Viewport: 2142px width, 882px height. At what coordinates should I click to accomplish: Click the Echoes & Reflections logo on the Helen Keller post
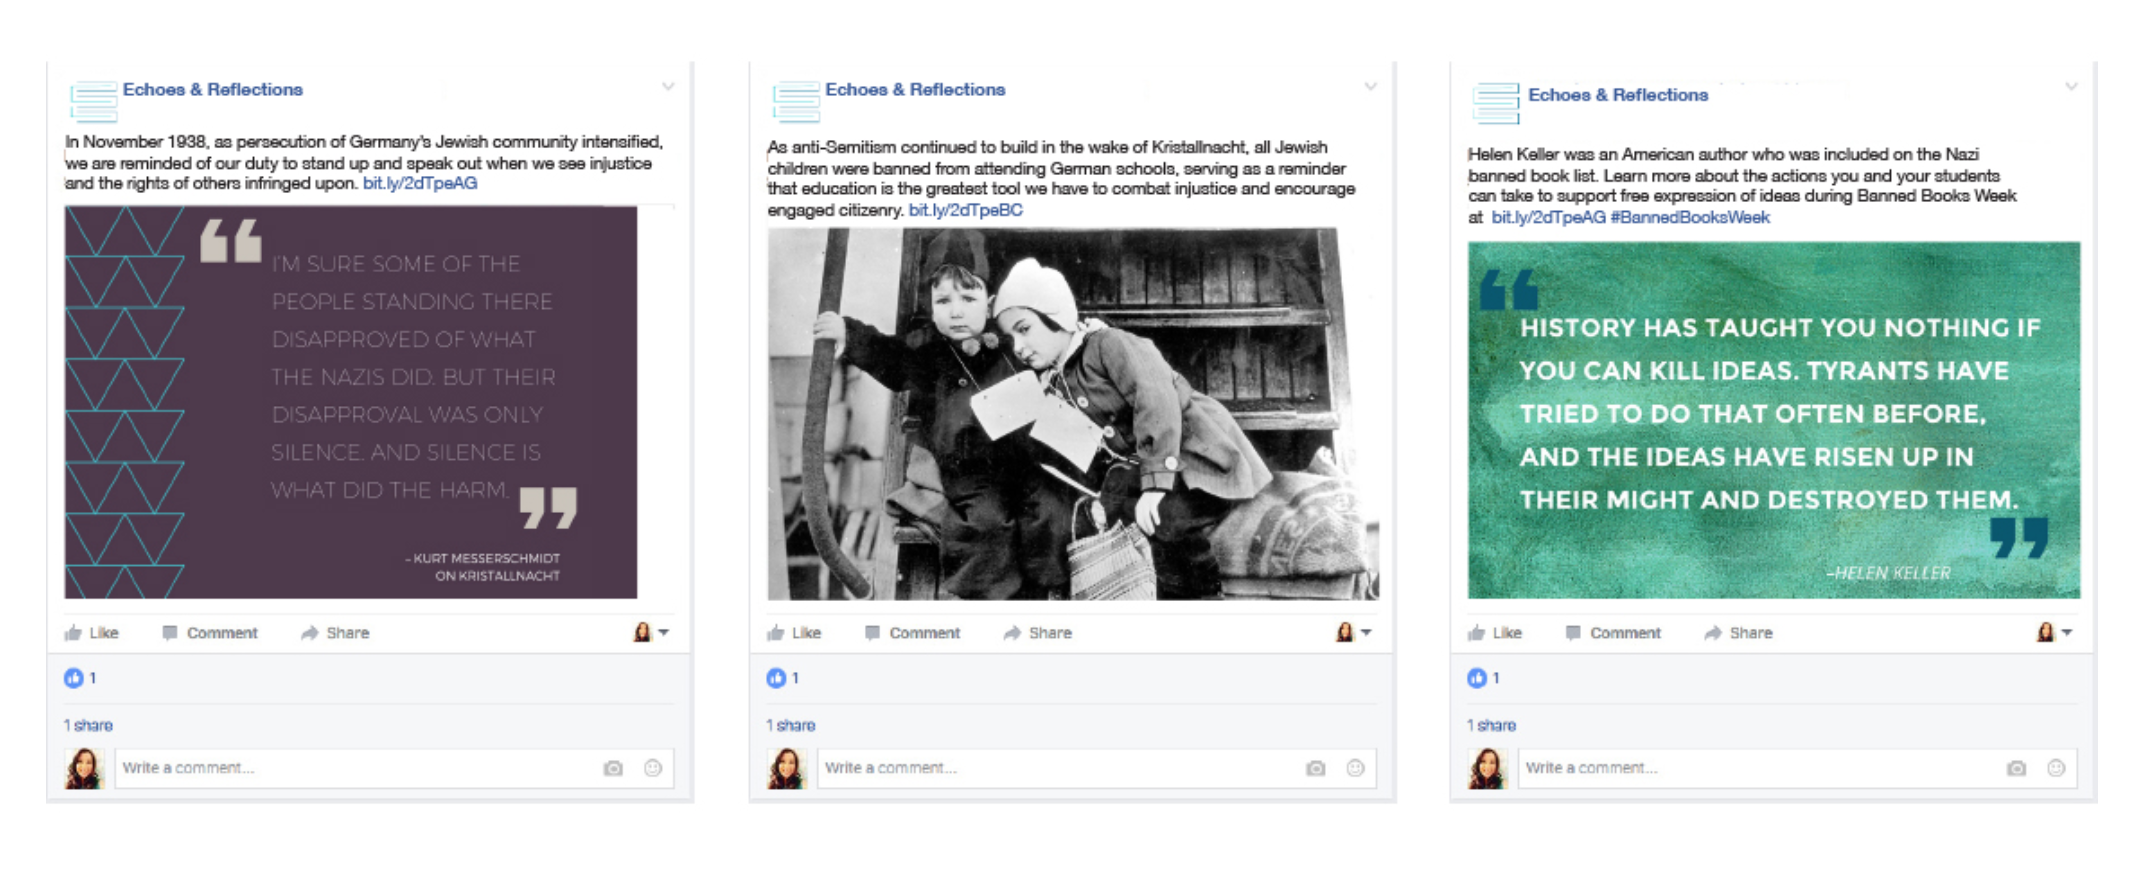click(1496, 103)
